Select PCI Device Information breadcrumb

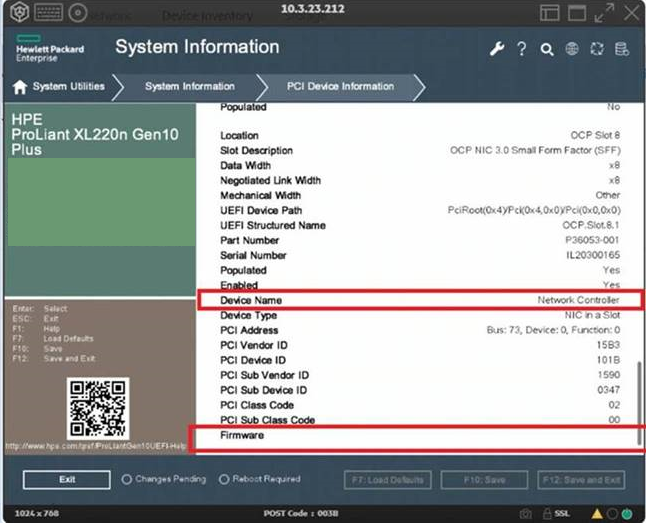(x=340, y=87)
